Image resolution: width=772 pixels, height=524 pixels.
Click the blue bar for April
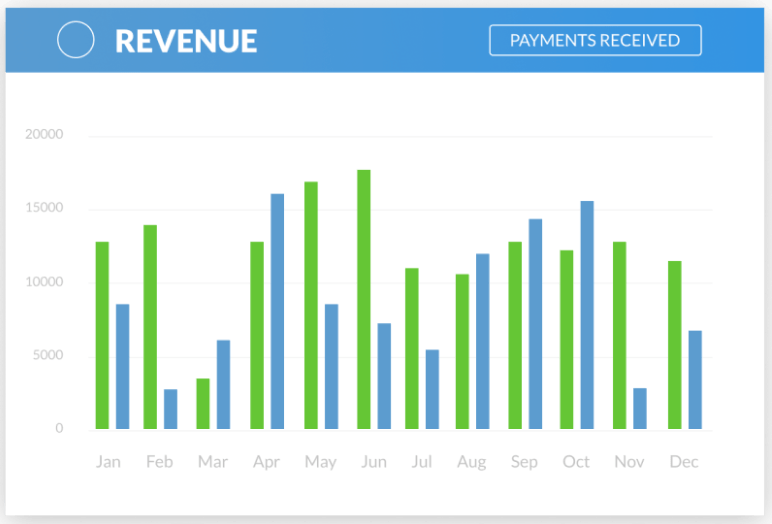coord(277,311)
